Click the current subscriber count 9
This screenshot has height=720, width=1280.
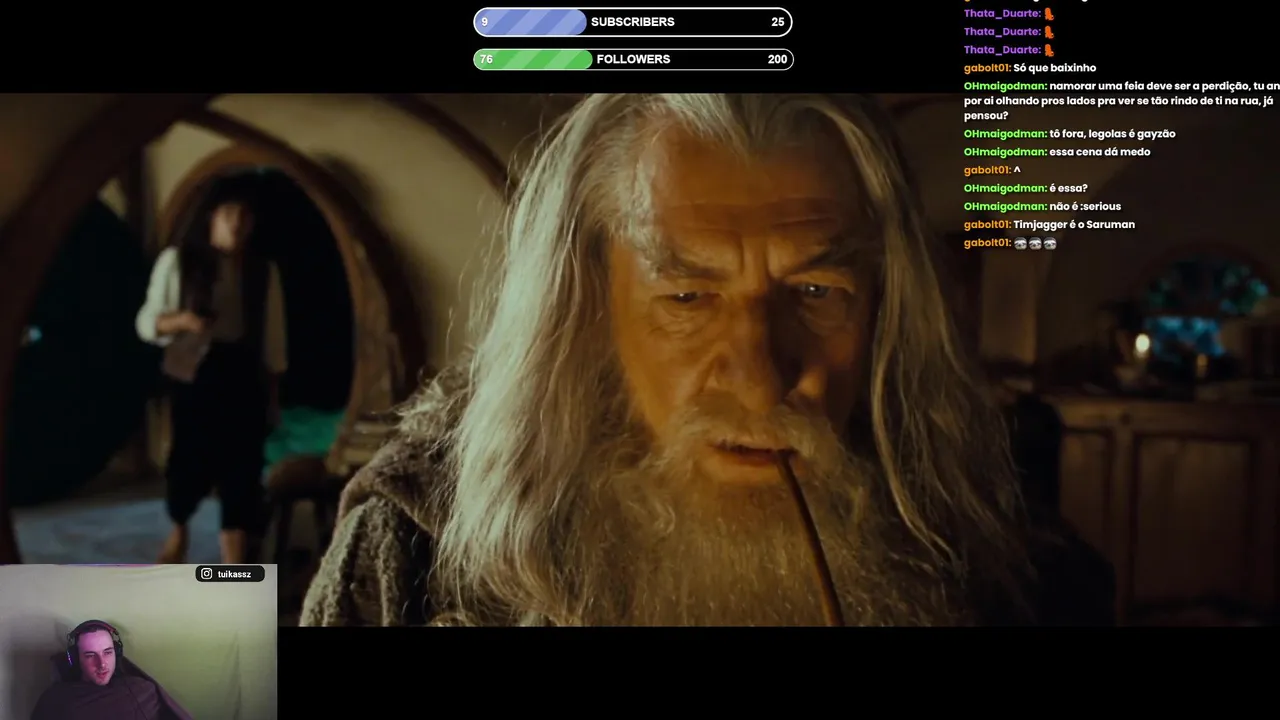(485, 22)
